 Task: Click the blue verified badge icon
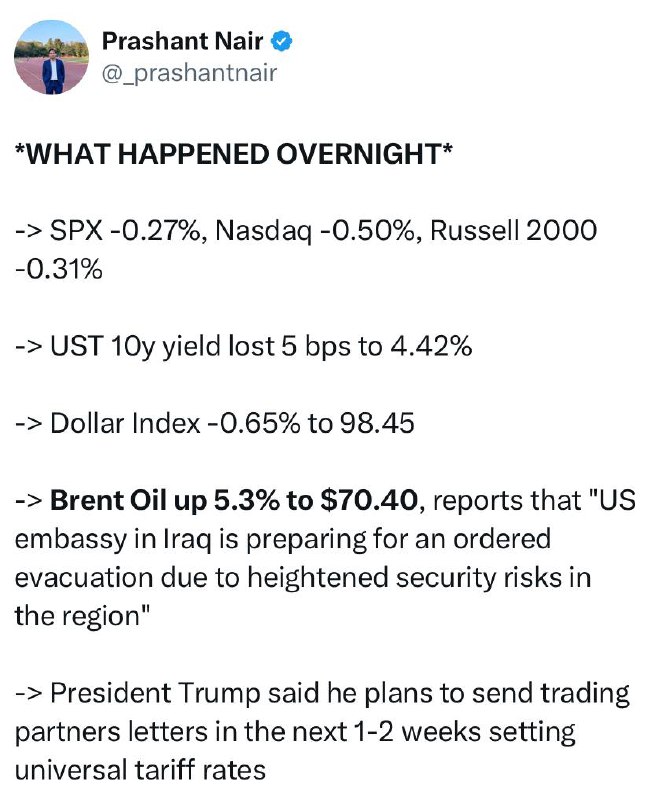tap(281, 41)
